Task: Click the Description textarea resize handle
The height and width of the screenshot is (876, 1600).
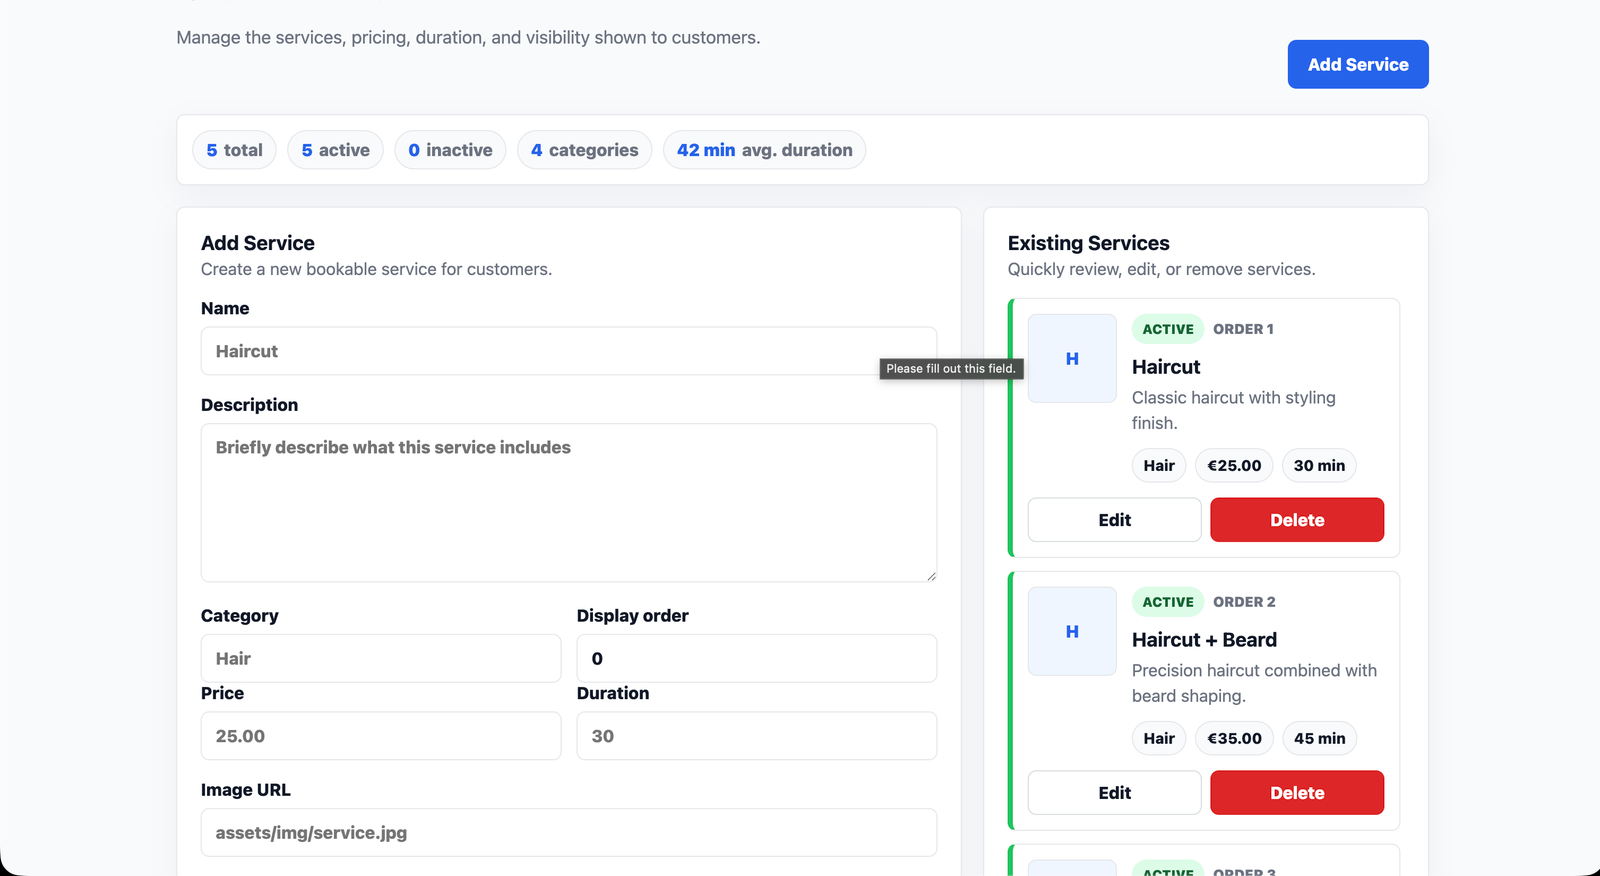Action: 931,576
